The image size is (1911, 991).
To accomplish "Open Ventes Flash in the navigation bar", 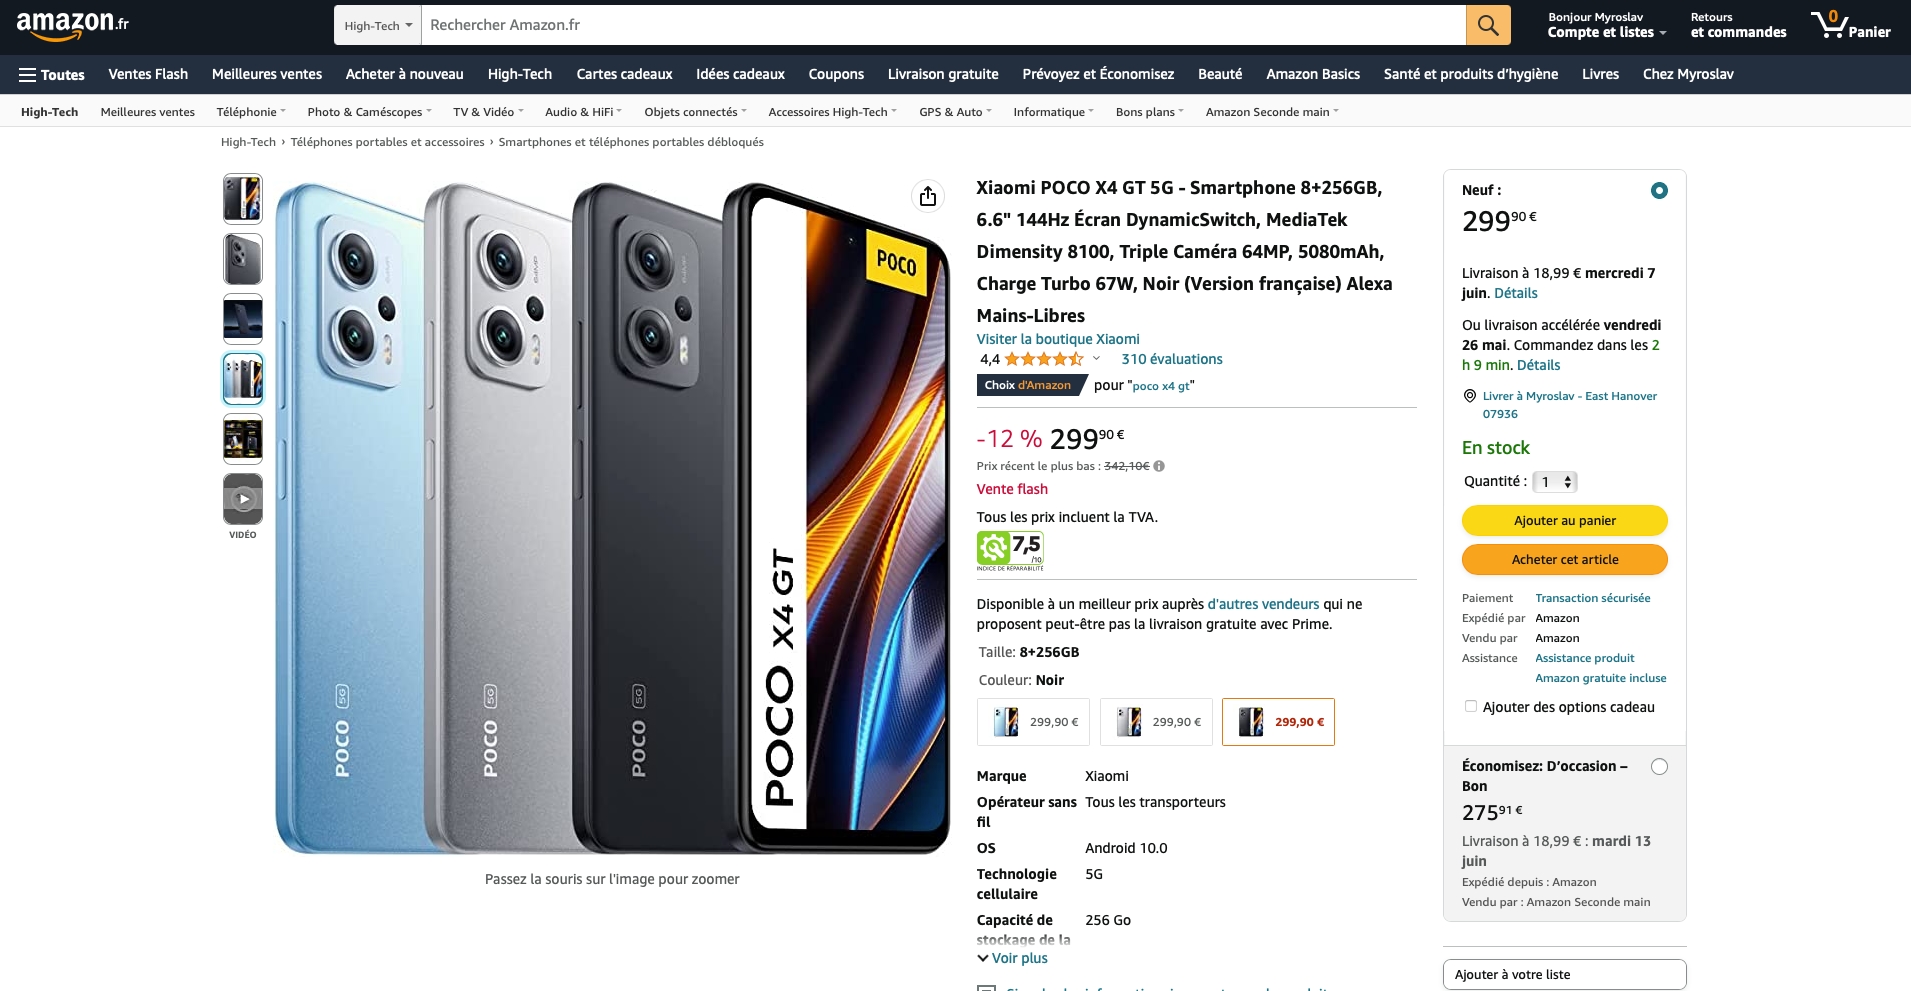I will click(x=148, y=74).
